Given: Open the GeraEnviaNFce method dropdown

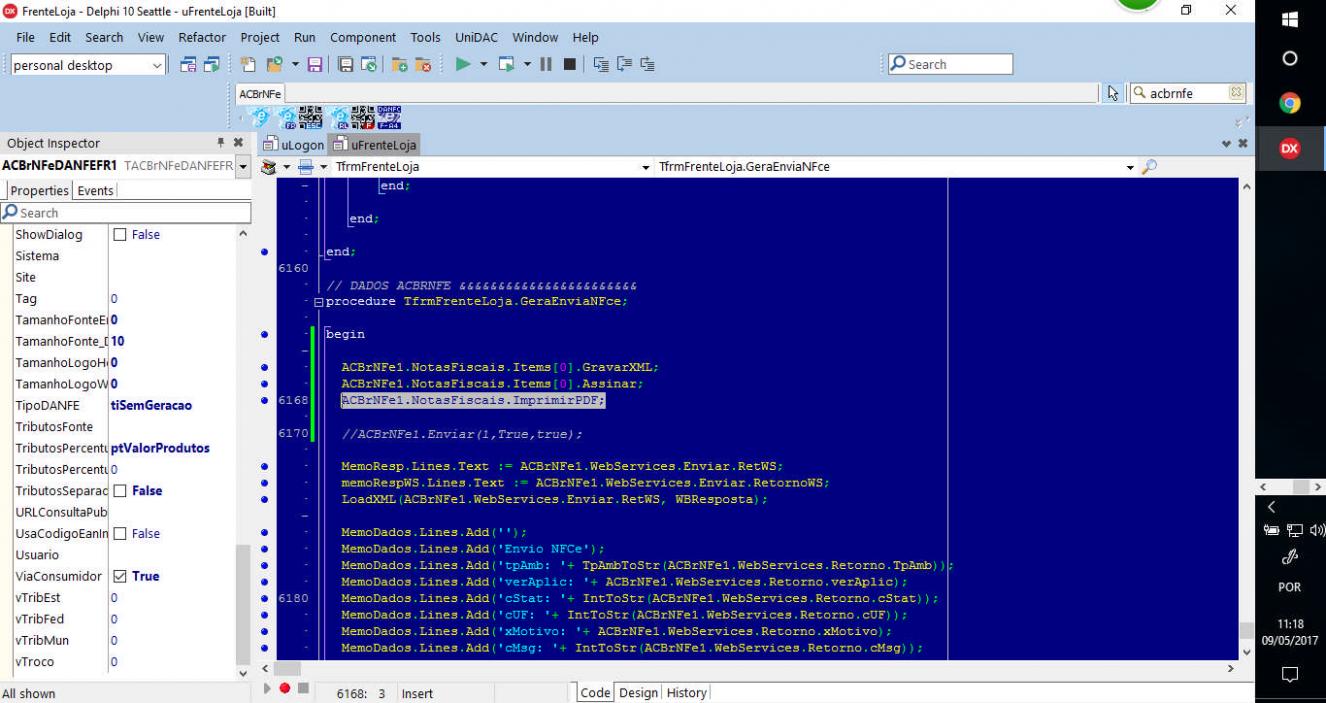Looking at the screenshot, I should (x=1131, y=167).
